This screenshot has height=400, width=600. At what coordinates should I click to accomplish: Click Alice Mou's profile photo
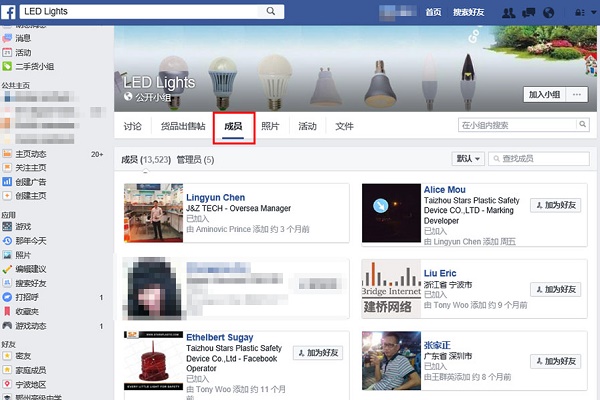click(x=391, y=213)
